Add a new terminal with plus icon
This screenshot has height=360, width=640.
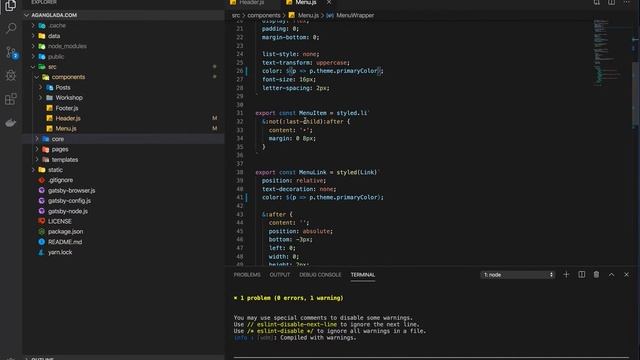(x=566, y=275)
